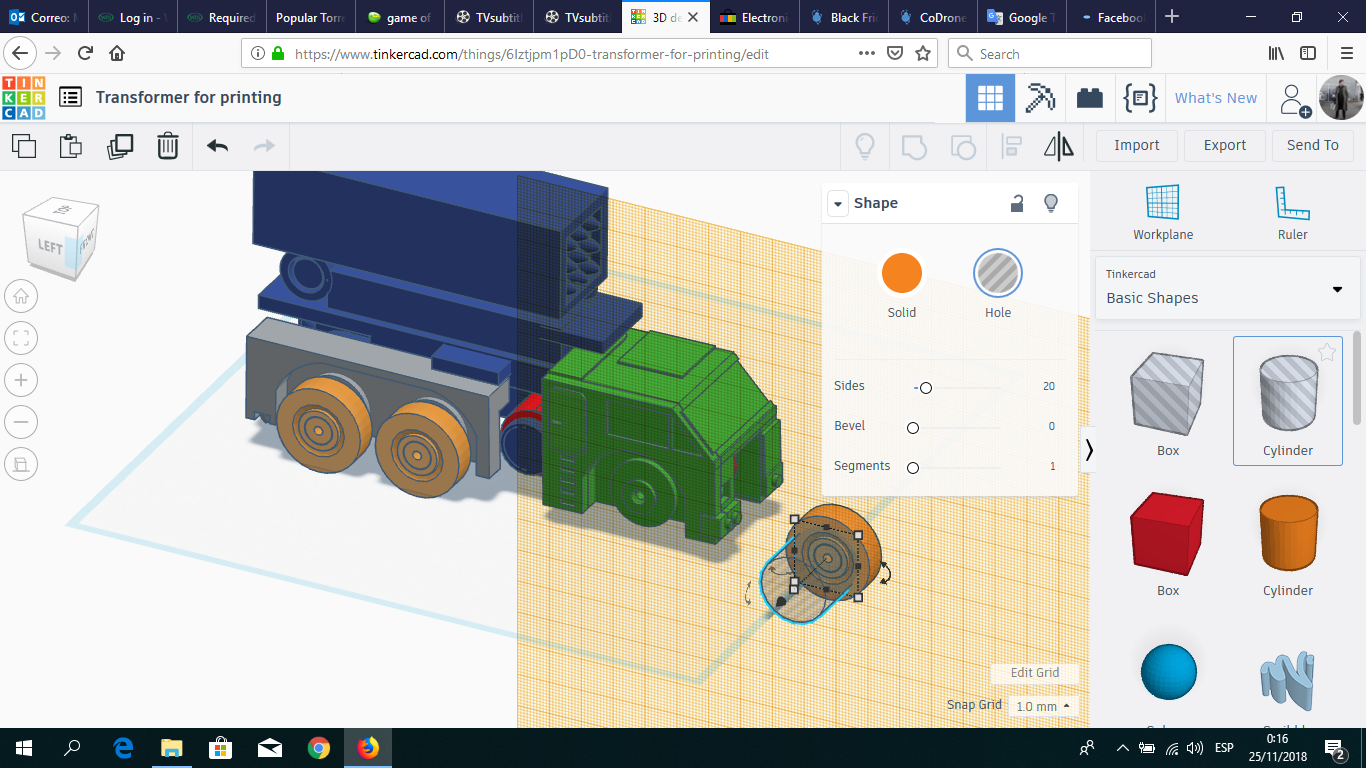Image resolution: width=1366 pixels, height=768 pixels.
Task: Click the Solid orange color swatch
Action: tap(901, 274)
